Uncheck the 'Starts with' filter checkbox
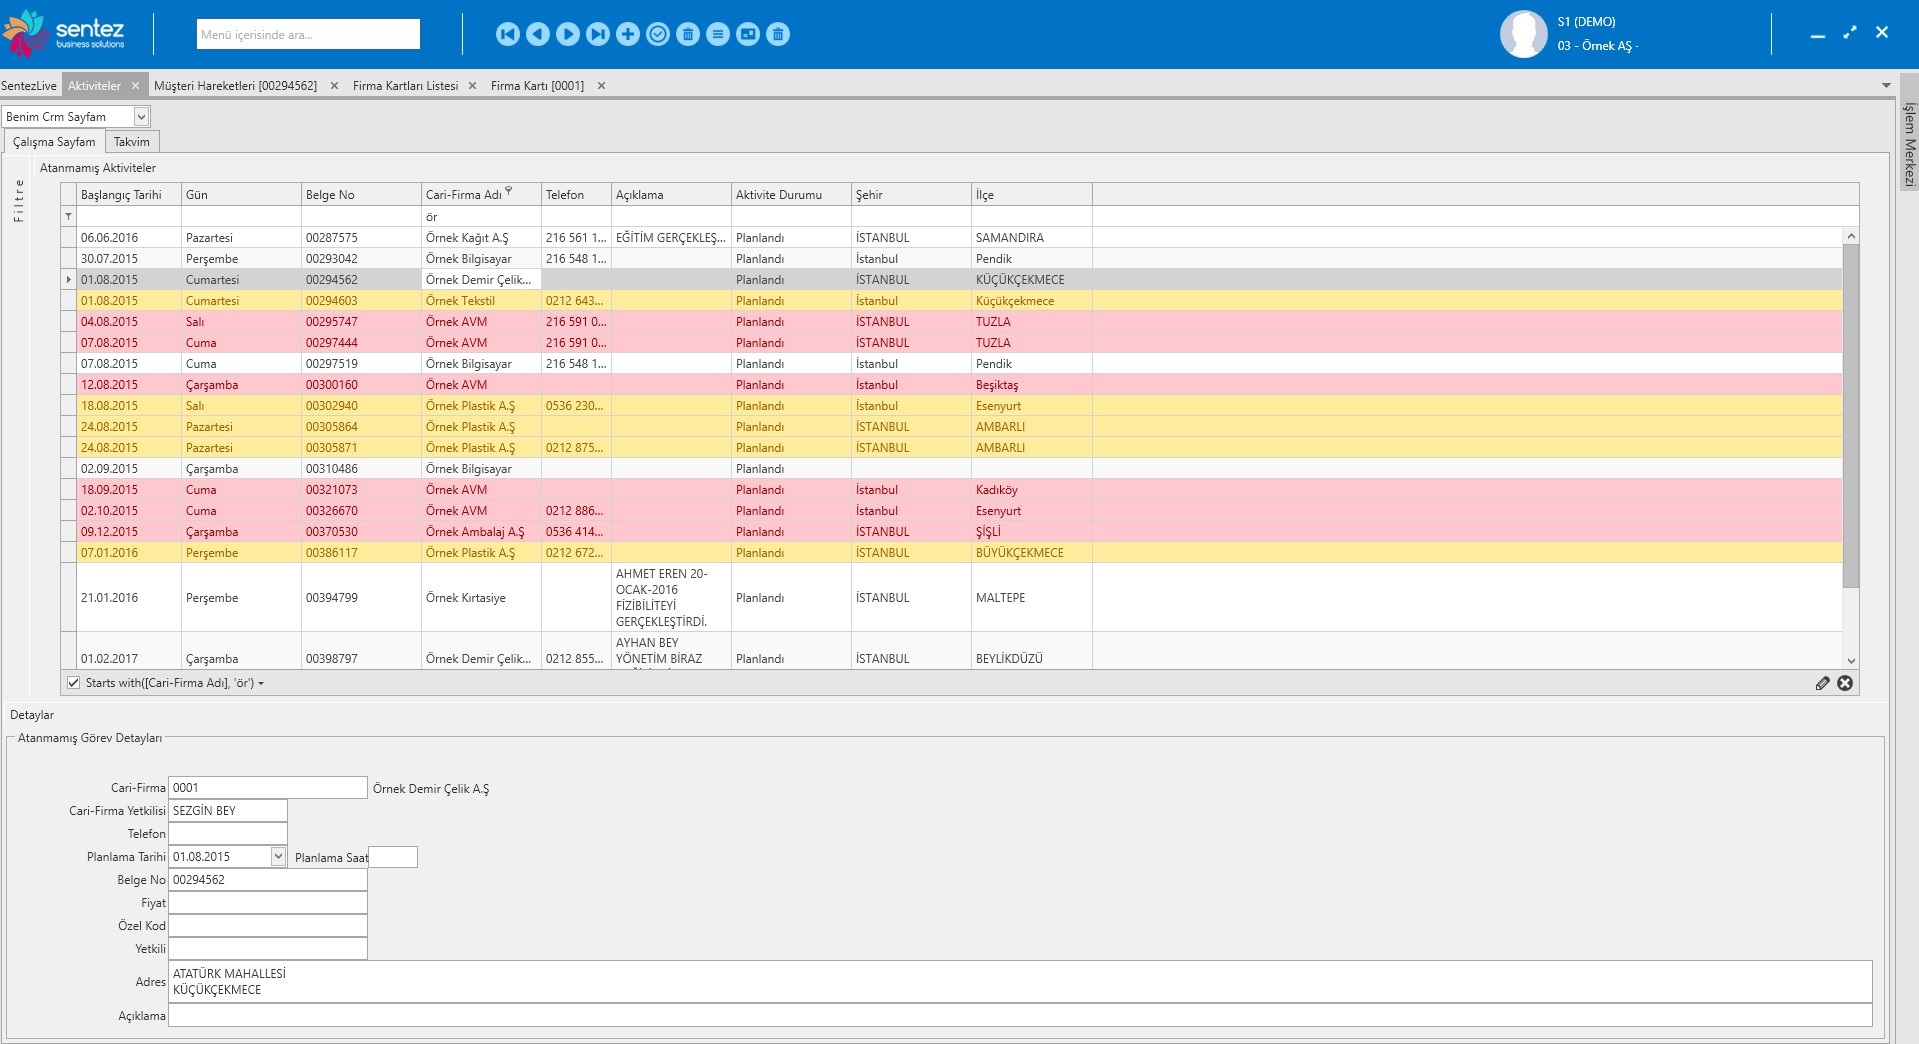 coord(73,683)
